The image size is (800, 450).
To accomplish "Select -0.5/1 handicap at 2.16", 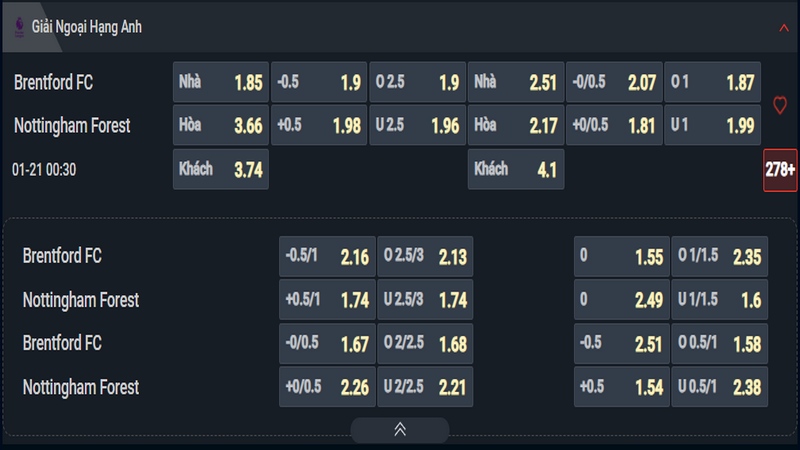I will click(x=327, y=256).
